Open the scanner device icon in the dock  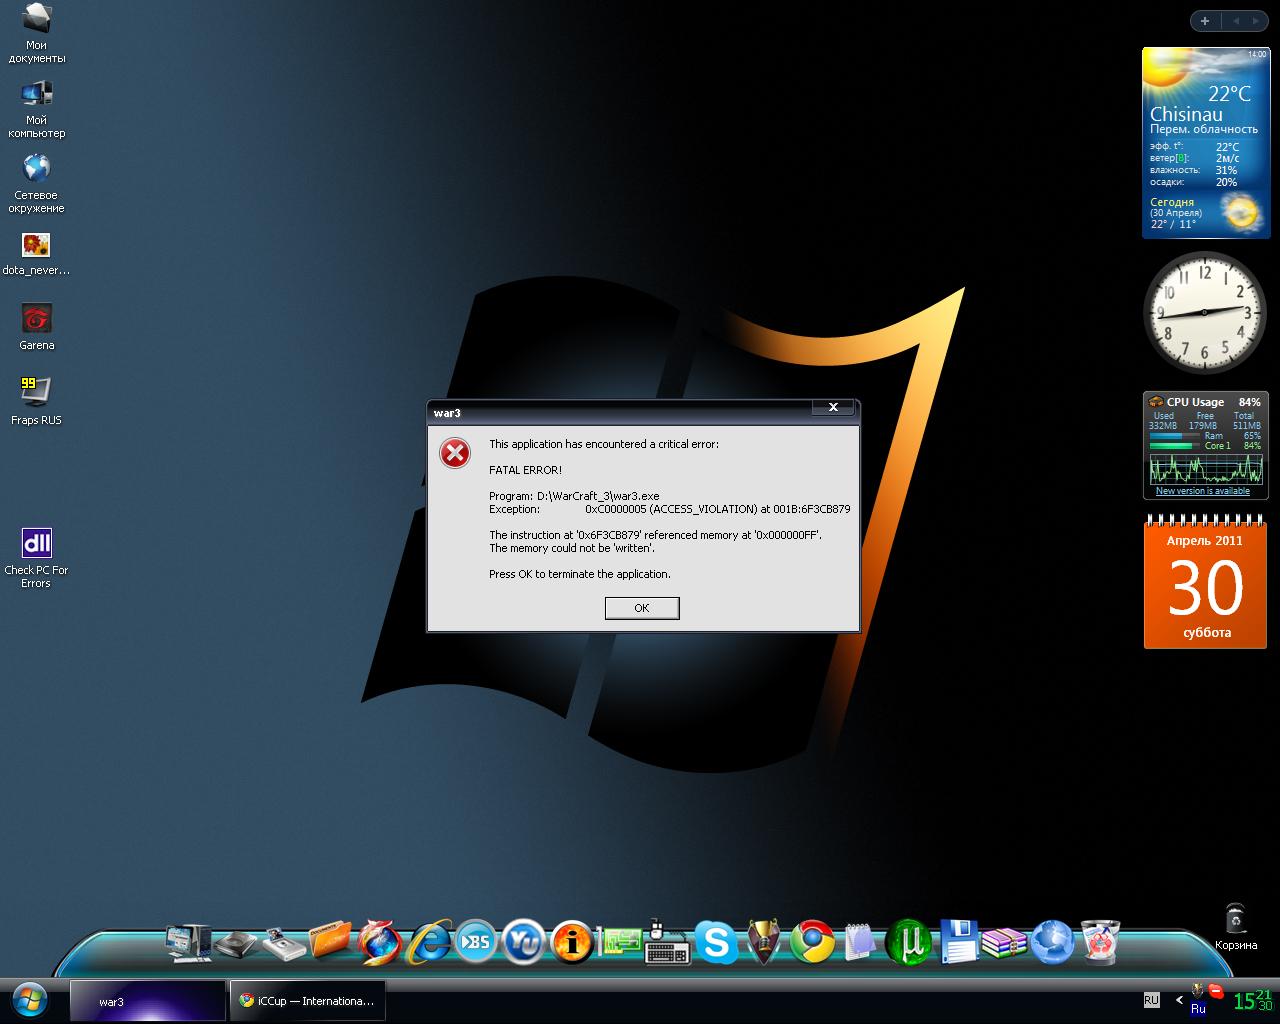pos(284,943)
